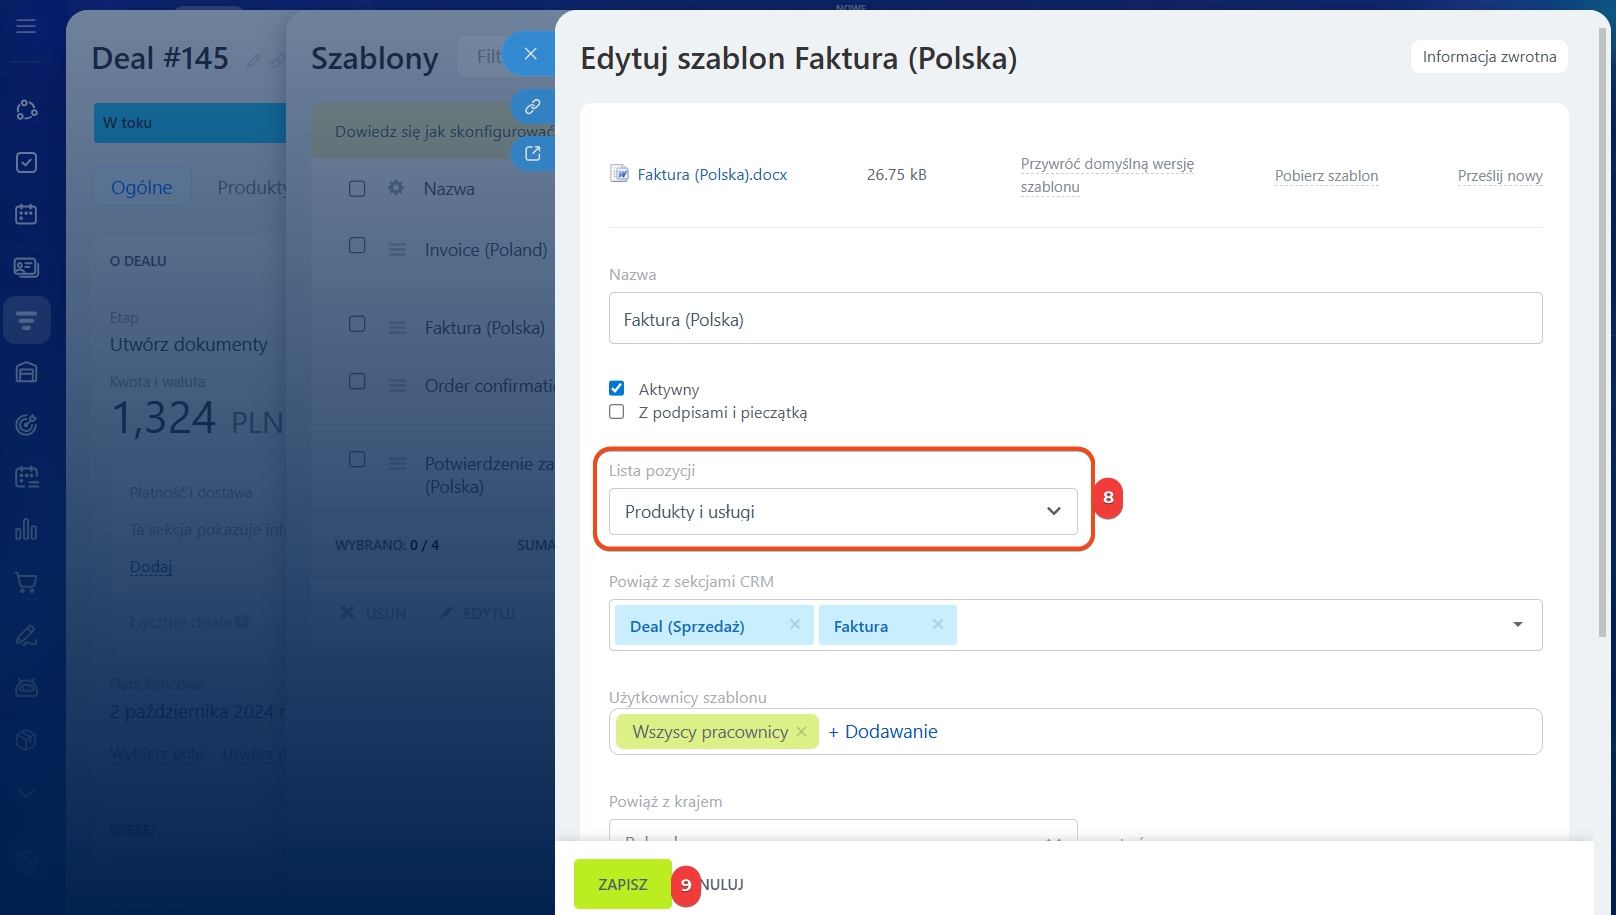Click the drag handle of the Potwierdzenie row
The height and width of the screenshot is (915, 1616).
coord(397,463)
